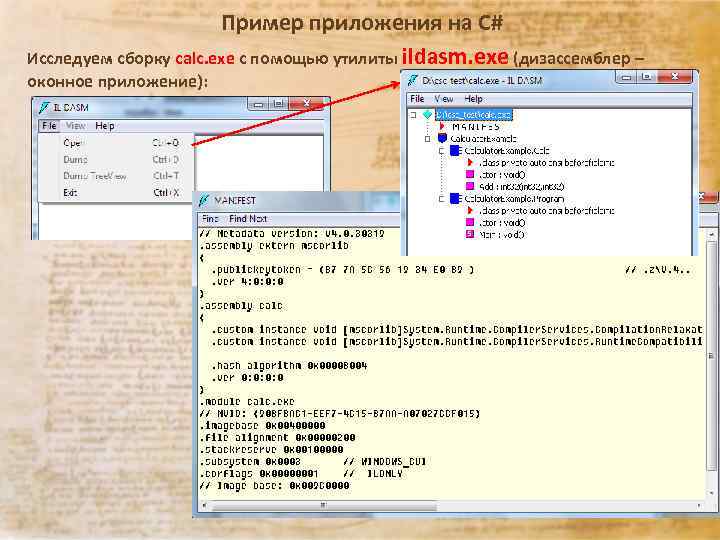Click the '.hash algorithm 0x00008004' line
The height and width of the screenshot is (540, 720).
point(289,366)
